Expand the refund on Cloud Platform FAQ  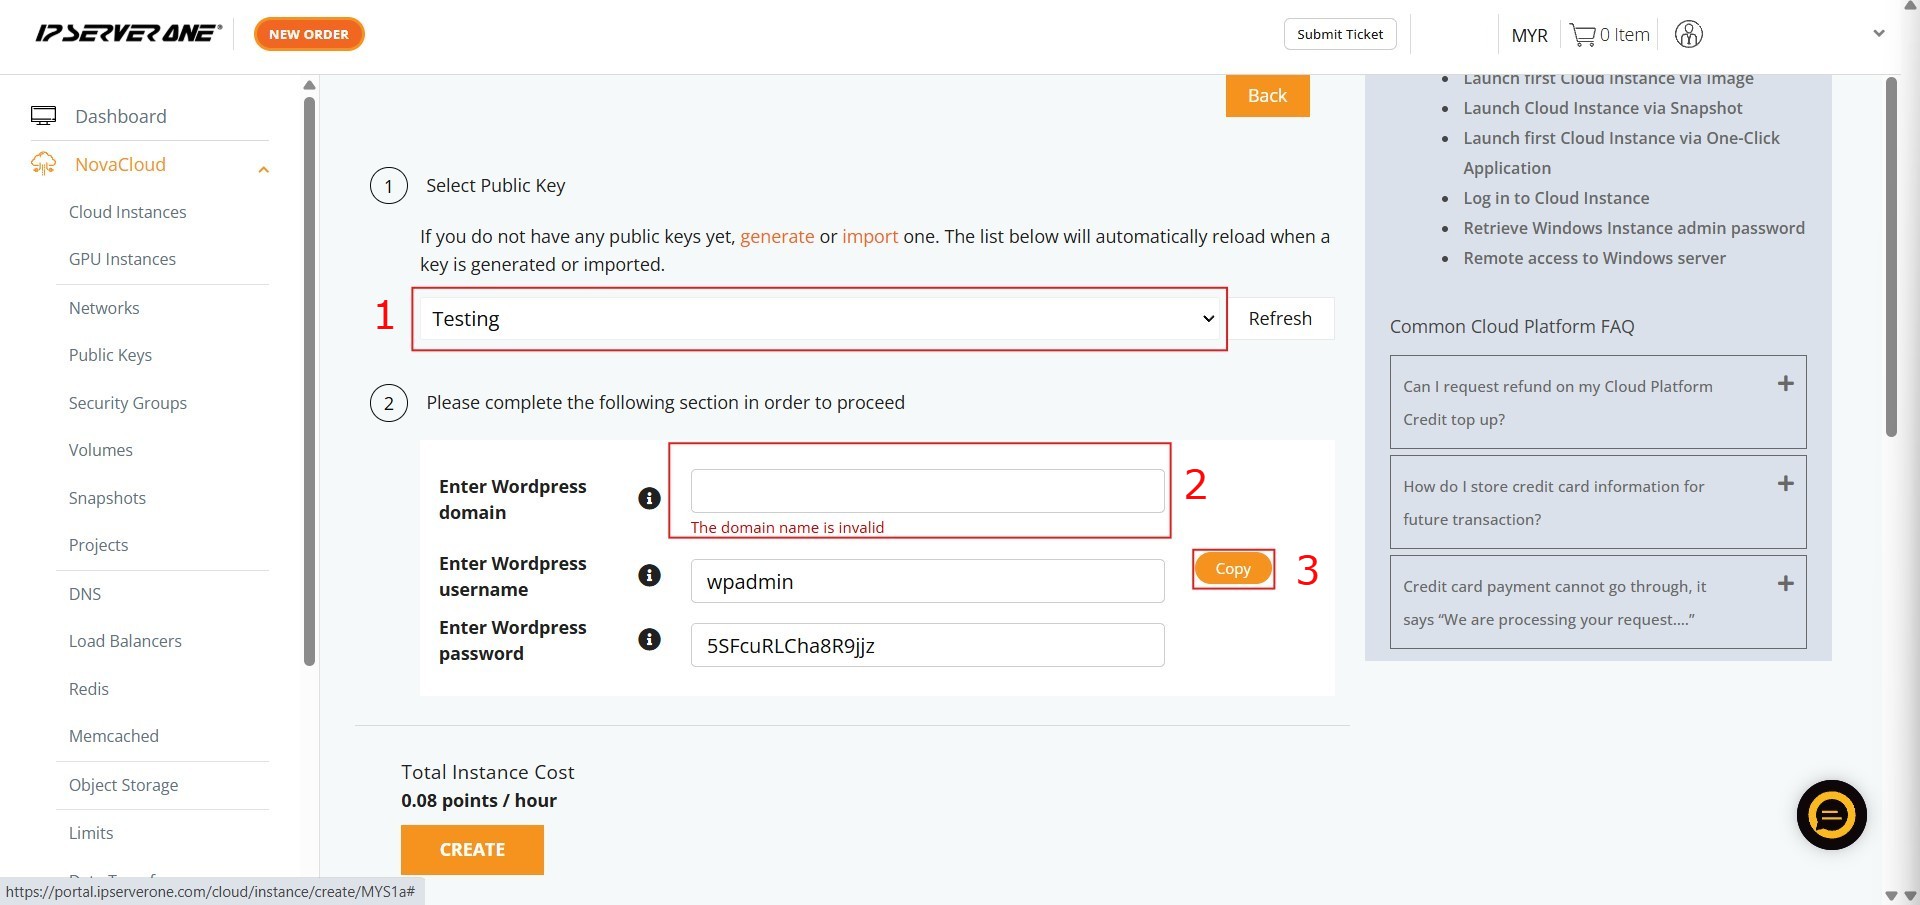[1785, 384]
